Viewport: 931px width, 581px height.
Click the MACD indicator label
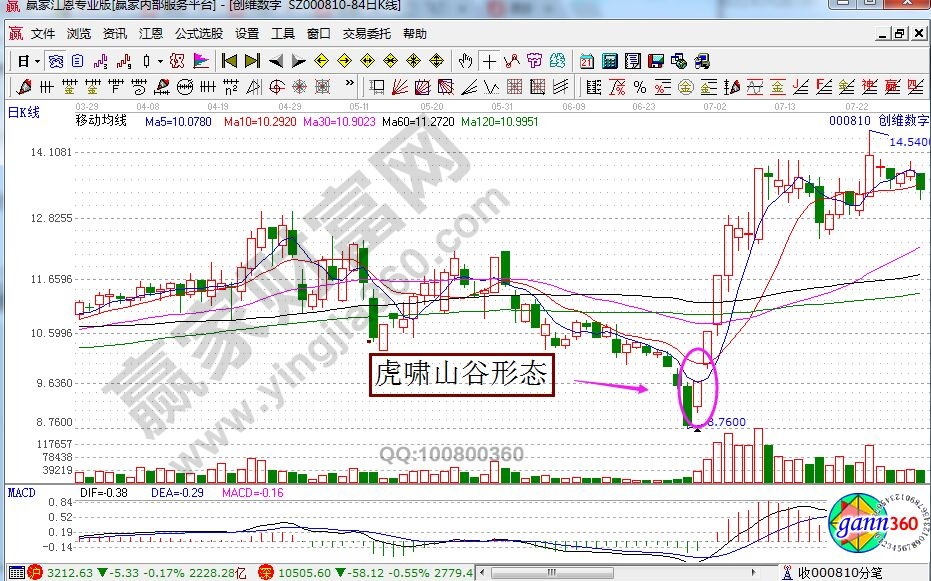coord(22,492)
